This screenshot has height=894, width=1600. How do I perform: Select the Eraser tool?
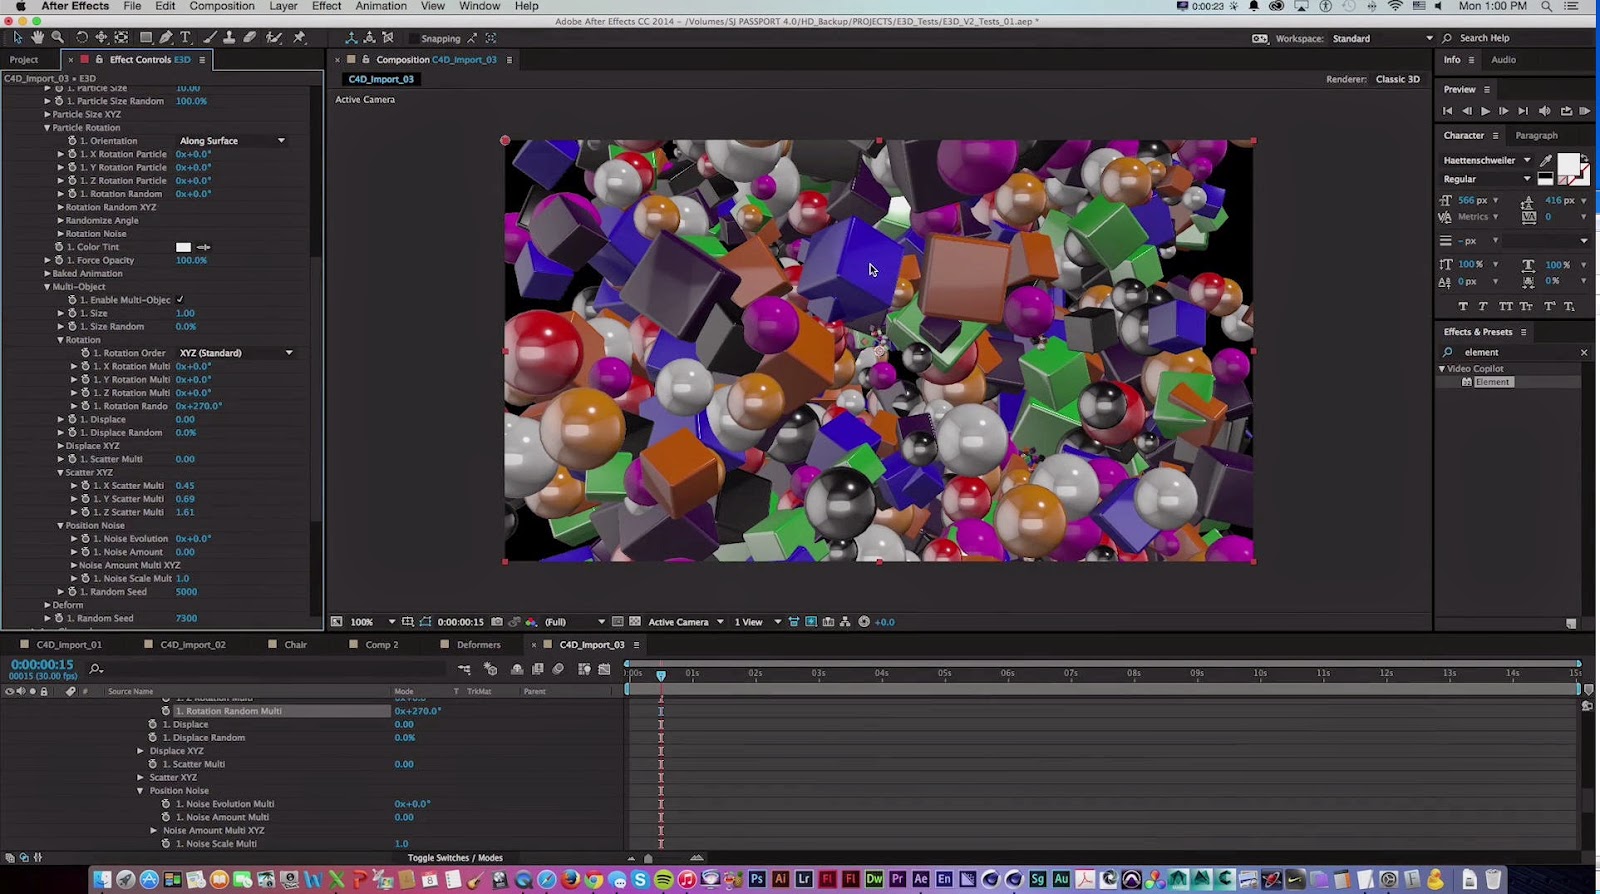(250, 38)
